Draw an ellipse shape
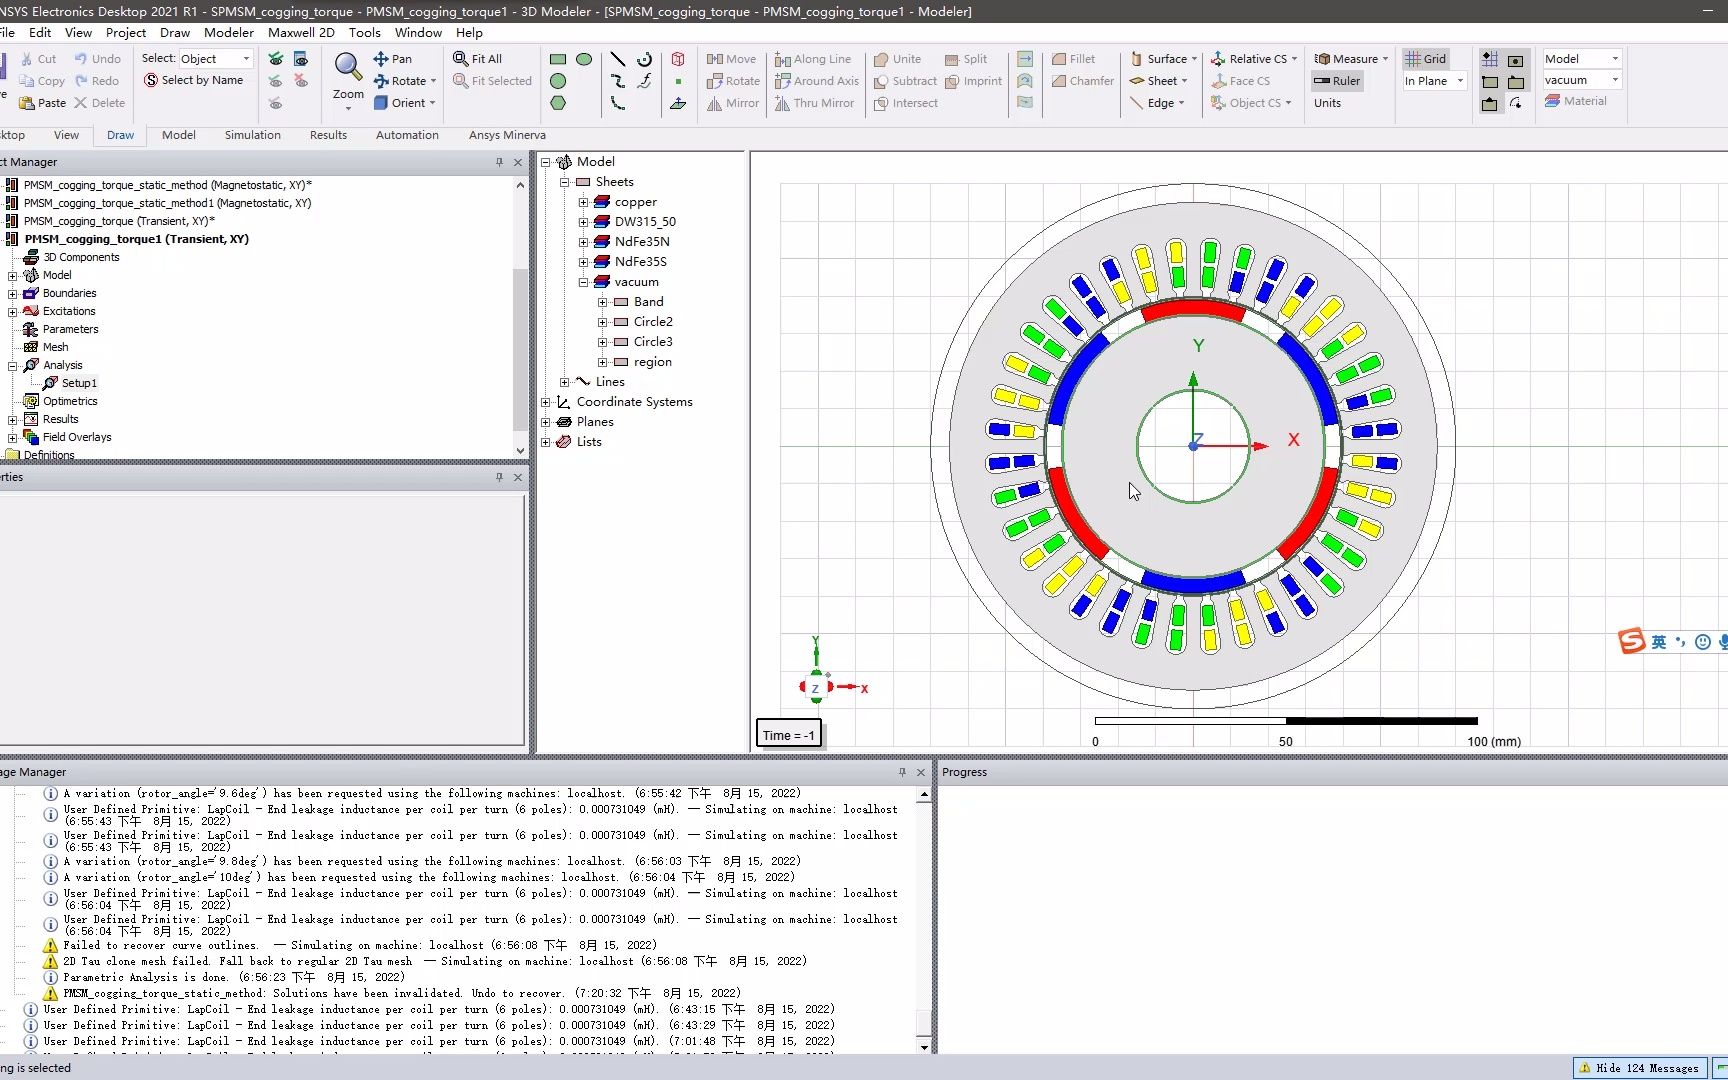The width and height of the screenshot is (1728, 1080). (584, 59)
